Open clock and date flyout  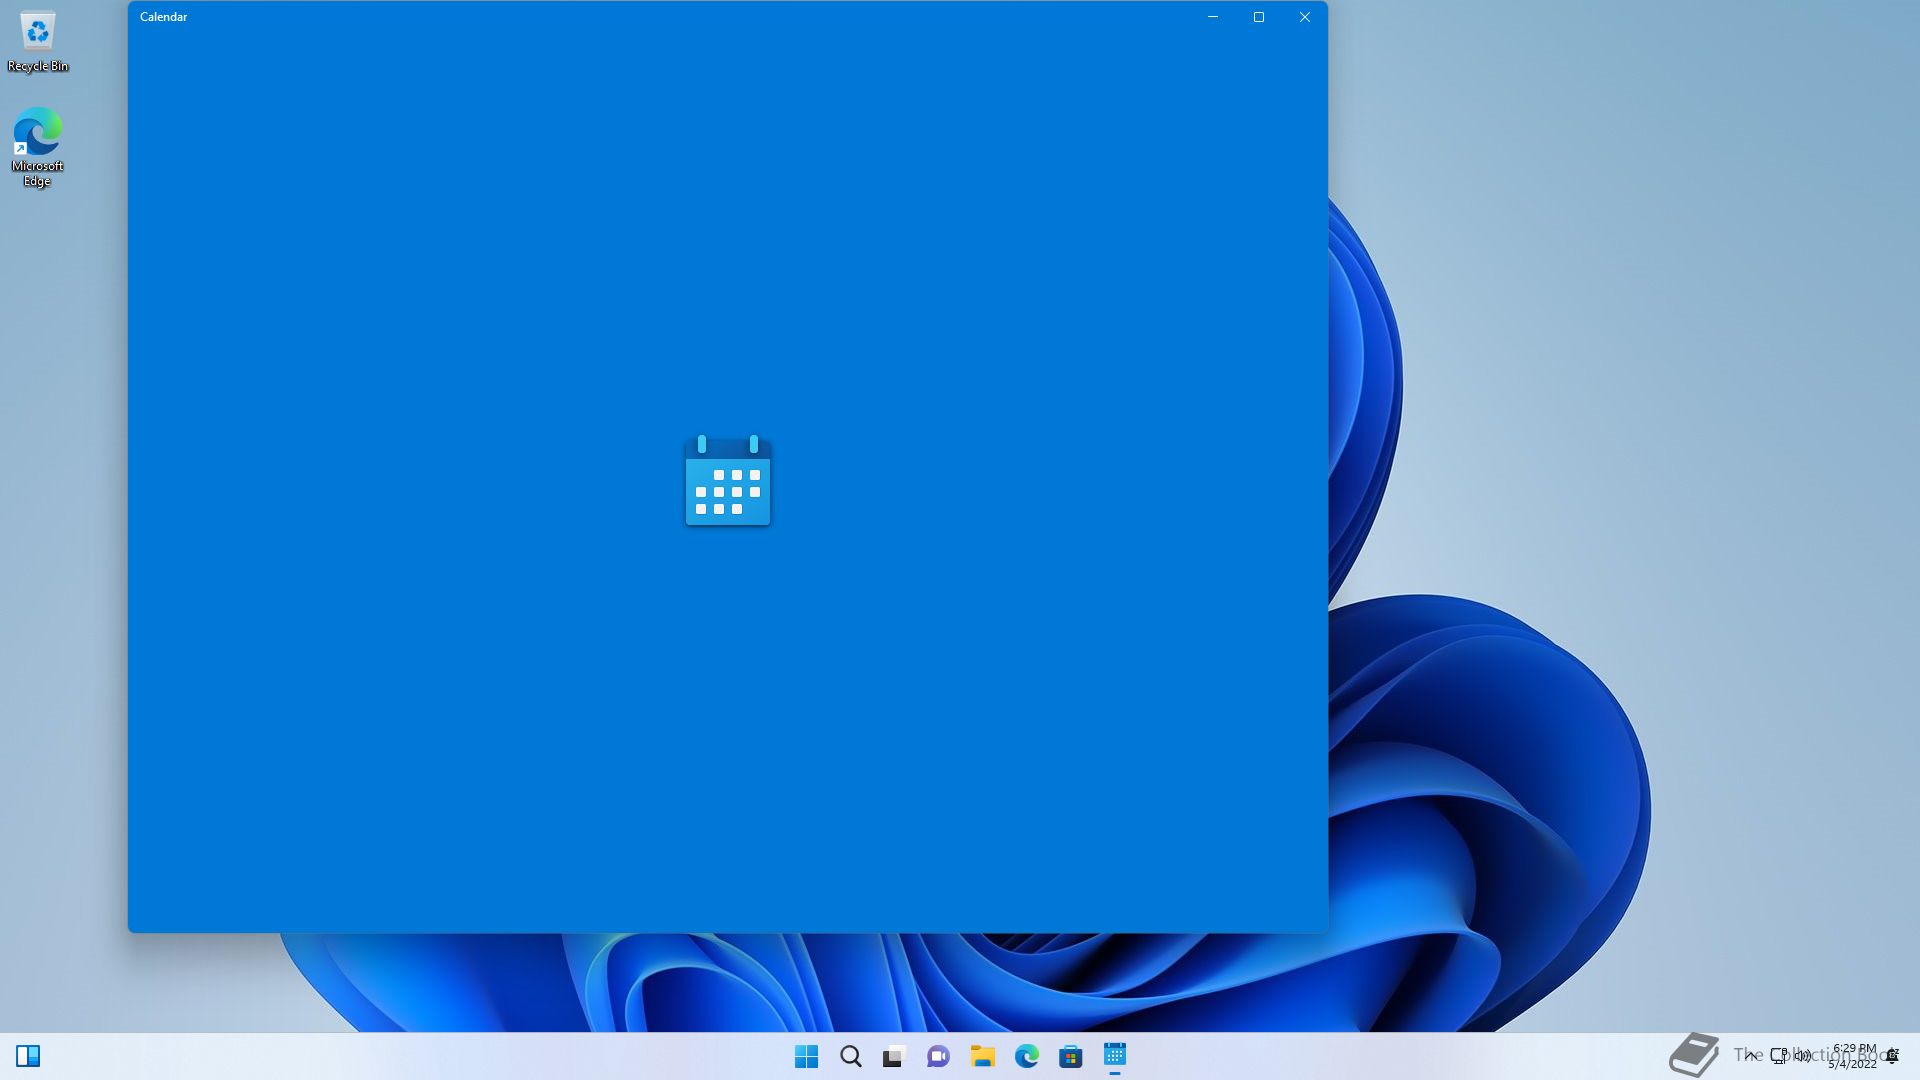[1853, 1056]
